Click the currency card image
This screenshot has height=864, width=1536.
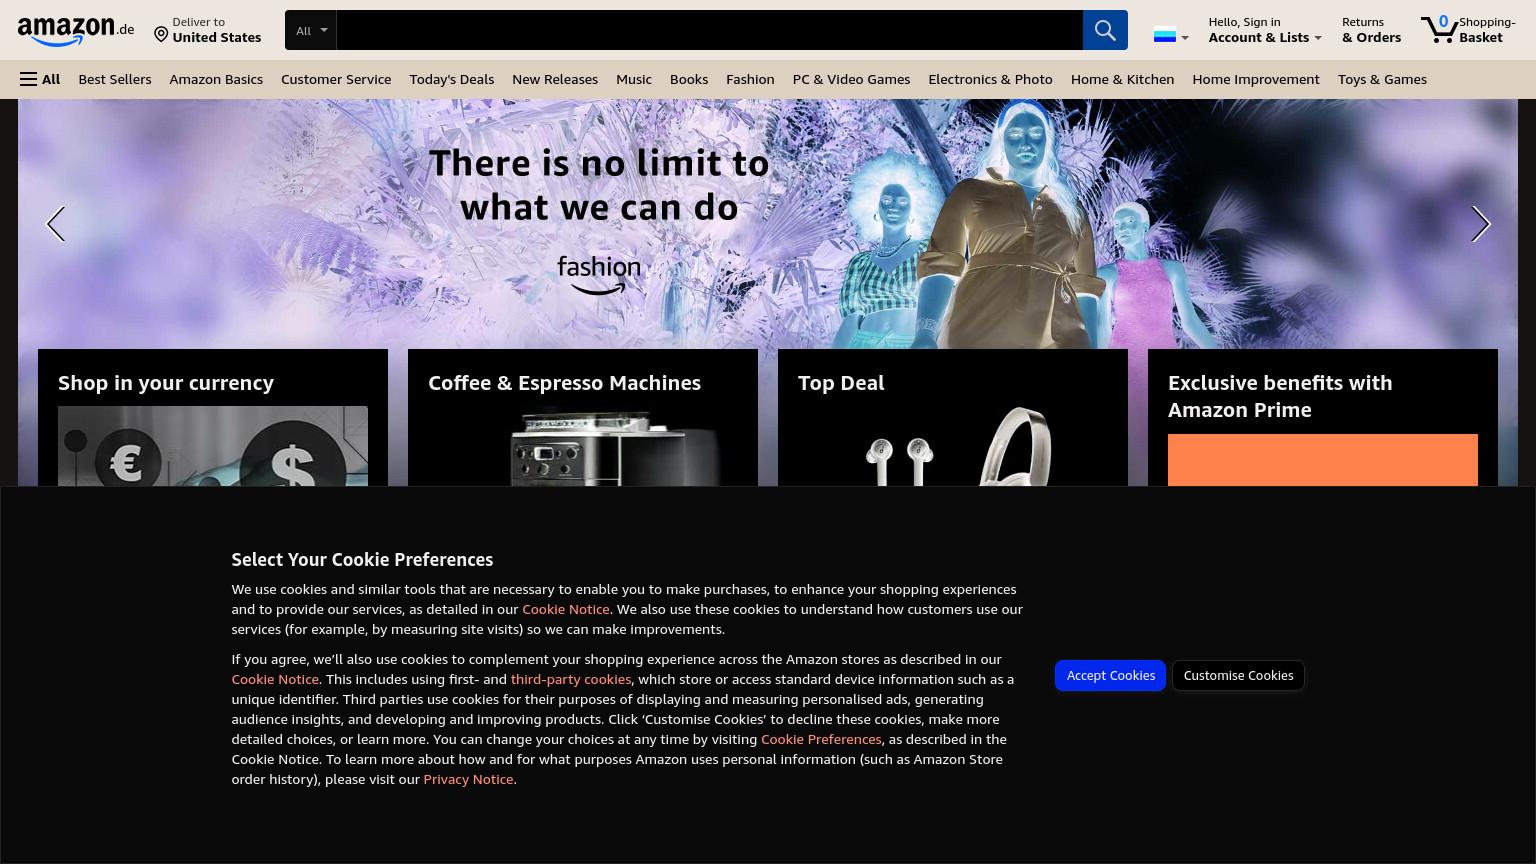click(x=213, y=446)
